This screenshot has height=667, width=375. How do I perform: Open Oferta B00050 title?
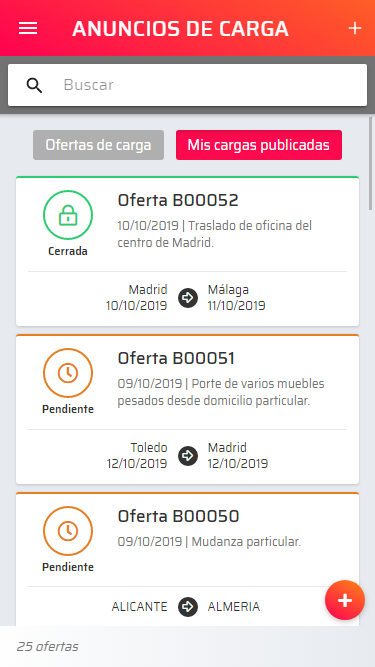click(x=179, y=516)
